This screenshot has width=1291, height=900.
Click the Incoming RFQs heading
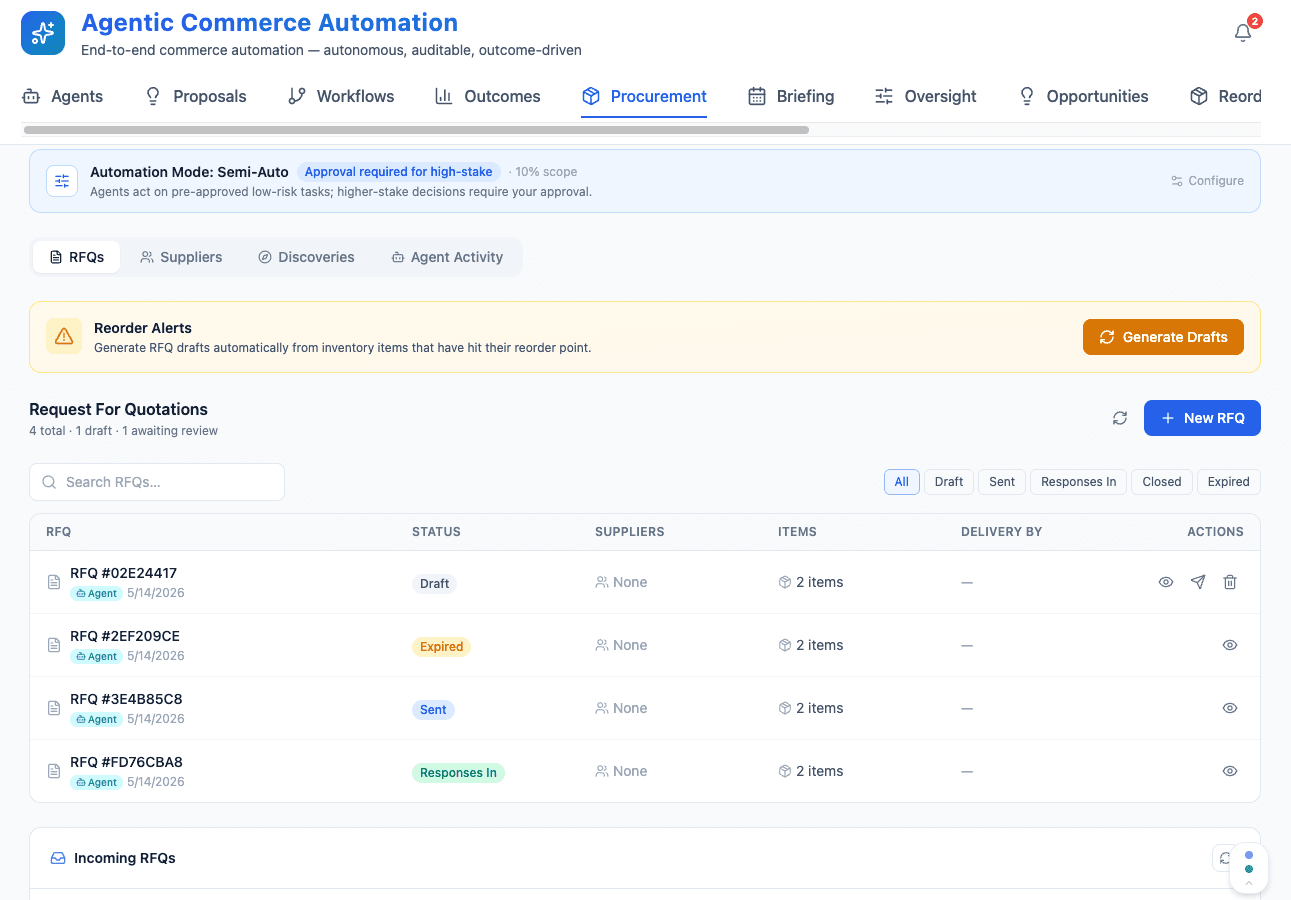click(125, 858)
